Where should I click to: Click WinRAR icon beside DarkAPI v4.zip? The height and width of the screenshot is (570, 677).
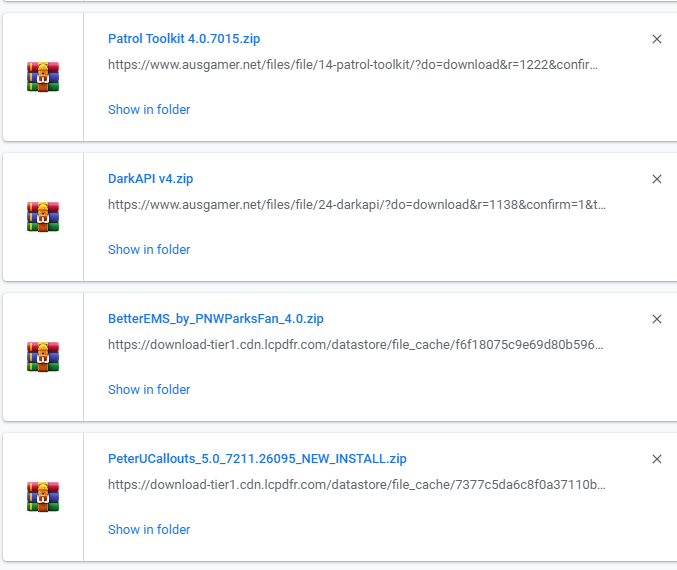point(43,217)
